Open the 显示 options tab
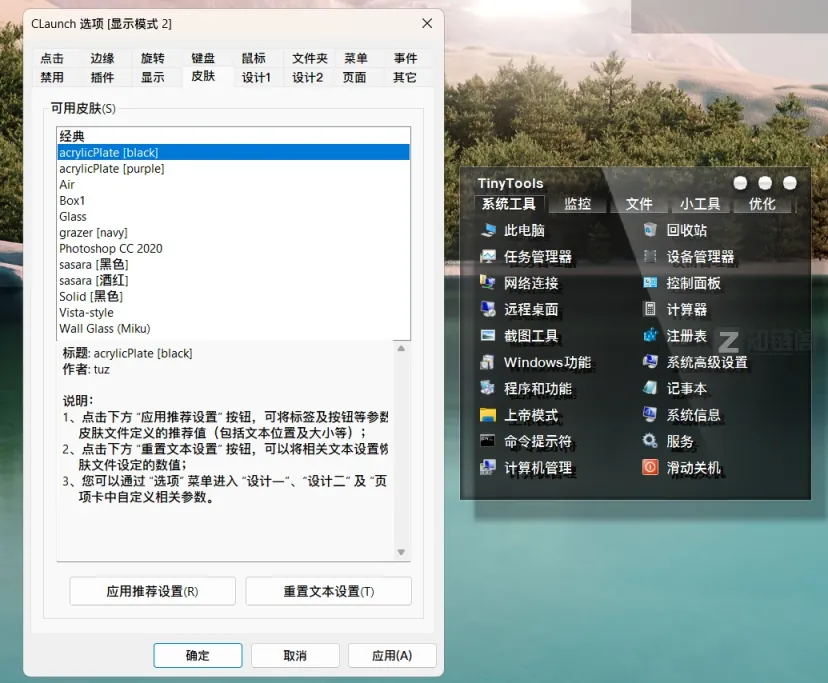Screen dimensions: 828x683 [153, 77]
